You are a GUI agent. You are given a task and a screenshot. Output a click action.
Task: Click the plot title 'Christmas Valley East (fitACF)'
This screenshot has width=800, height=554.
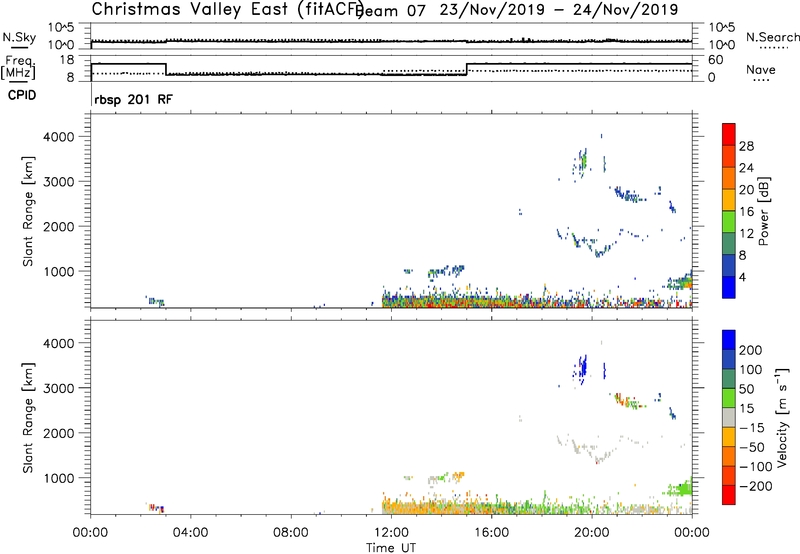click(228, 9)
